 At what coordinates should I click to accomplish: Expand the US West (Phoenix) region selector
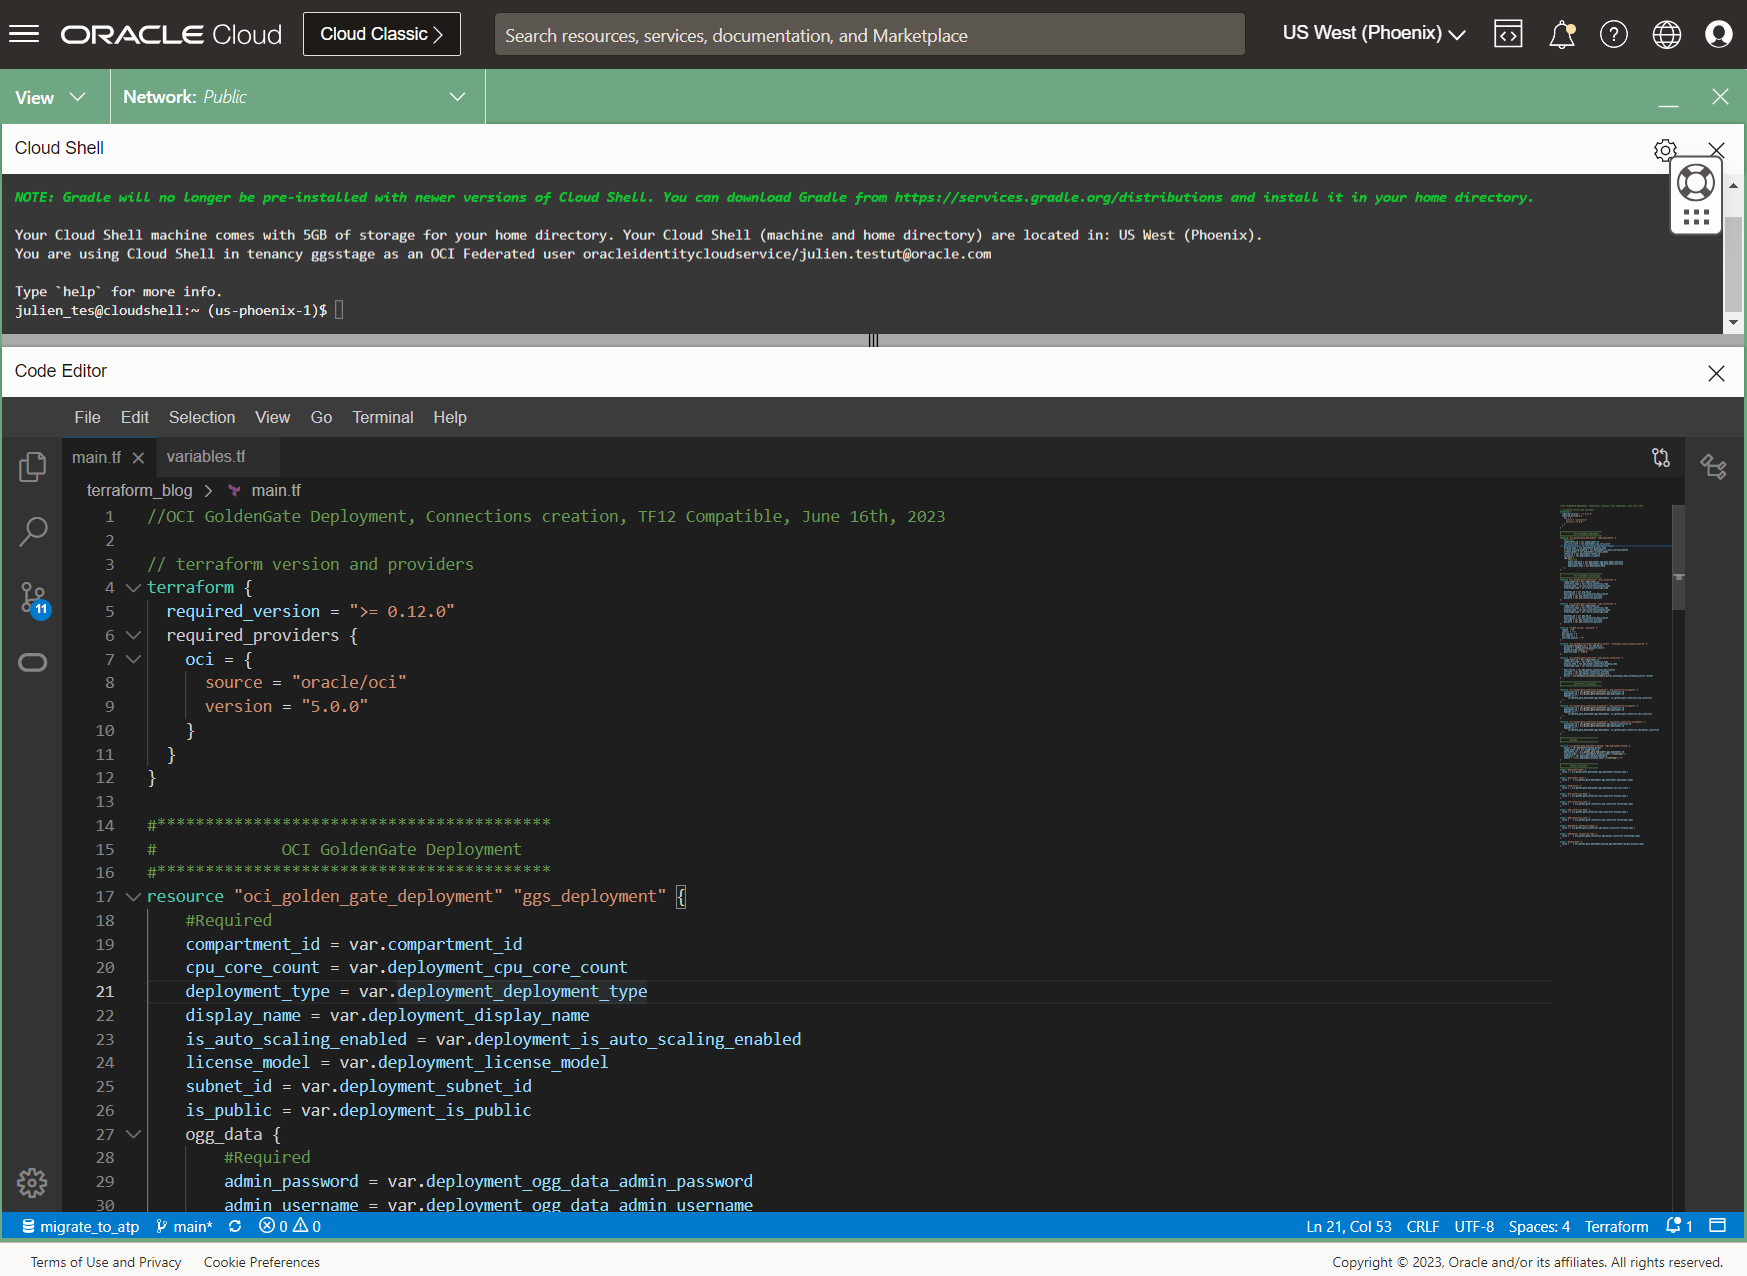(1371, 32)
